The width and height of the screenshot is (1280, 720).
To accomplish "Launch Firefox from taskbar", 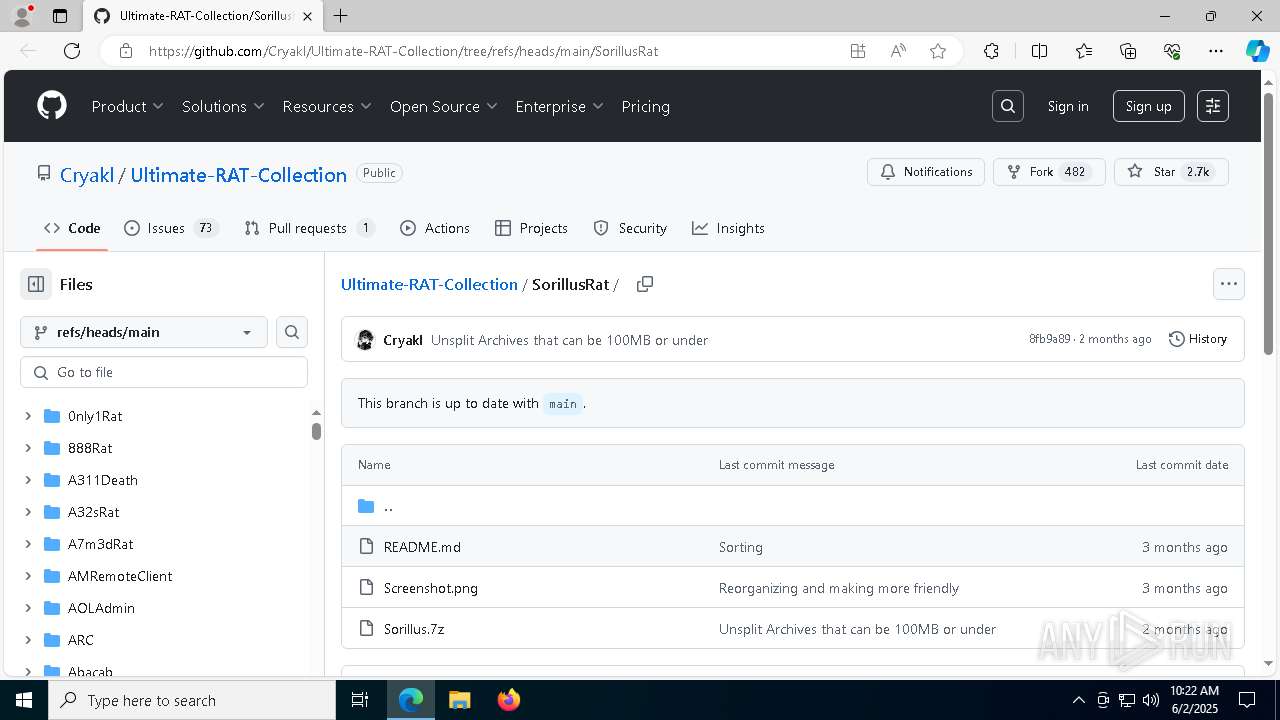I will 508,700.
